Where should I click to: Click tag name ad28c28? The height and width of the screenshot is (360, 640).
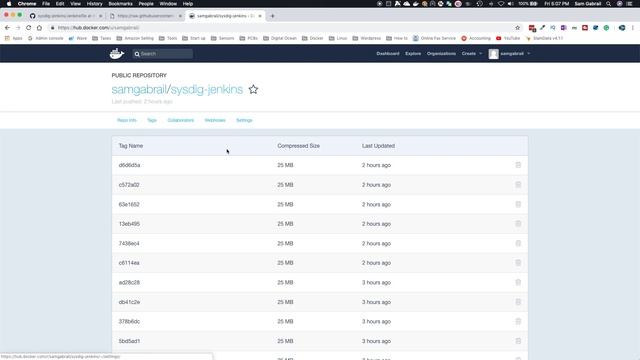pos(129,282)
